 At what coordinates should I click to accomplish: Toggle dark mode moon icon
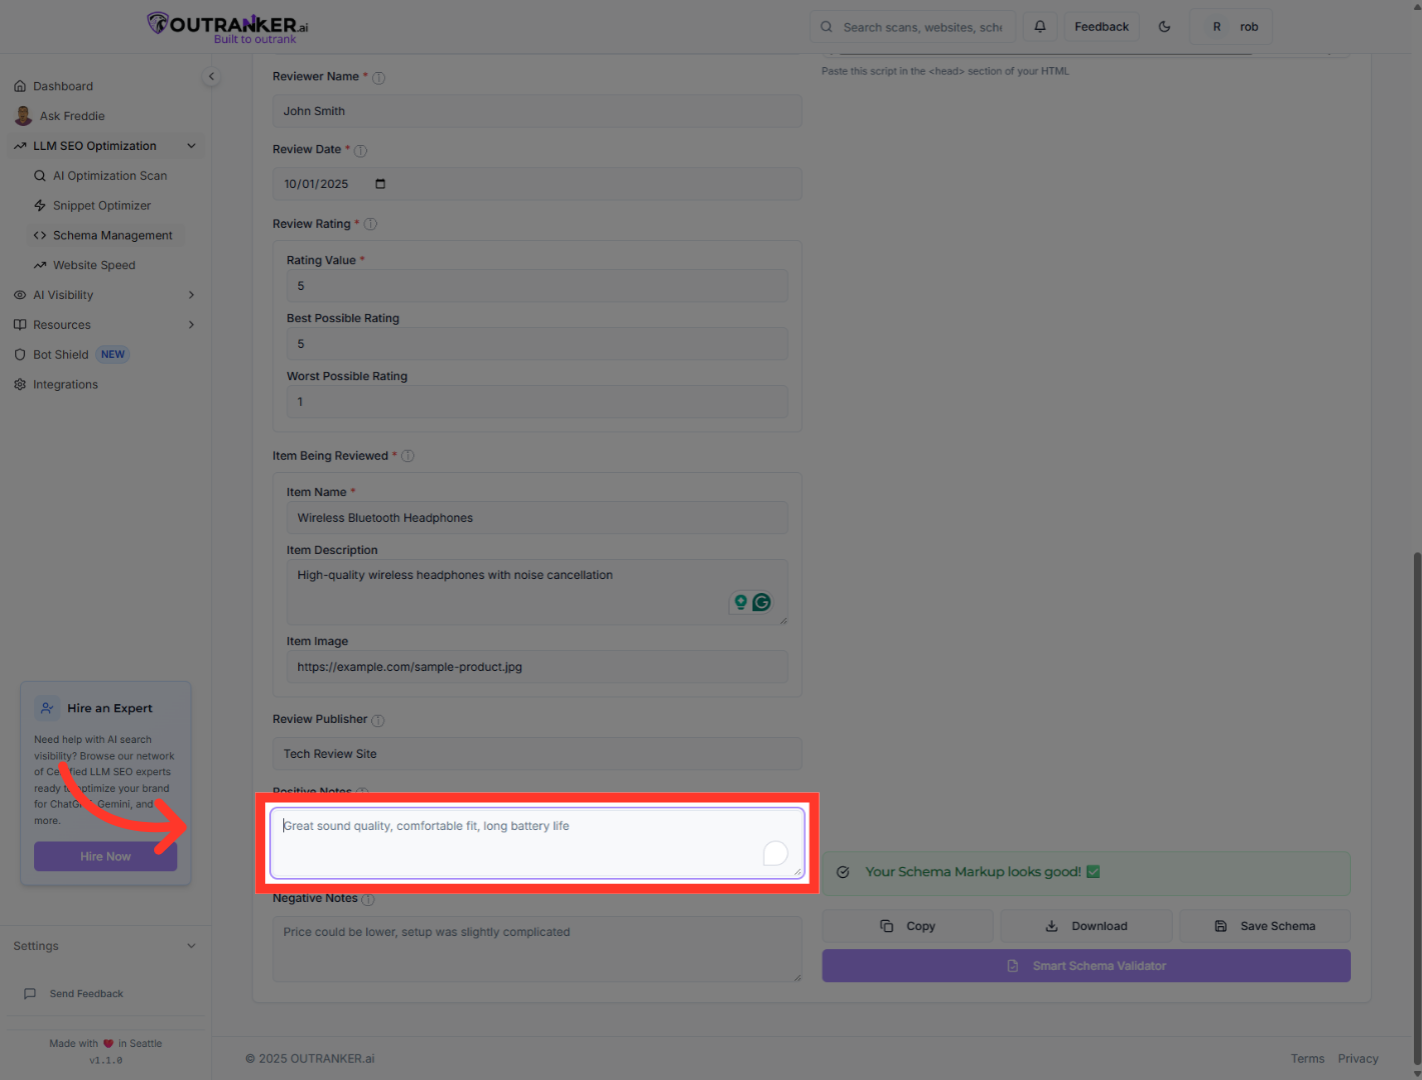pyautogui.click(x=1164, y=27)
